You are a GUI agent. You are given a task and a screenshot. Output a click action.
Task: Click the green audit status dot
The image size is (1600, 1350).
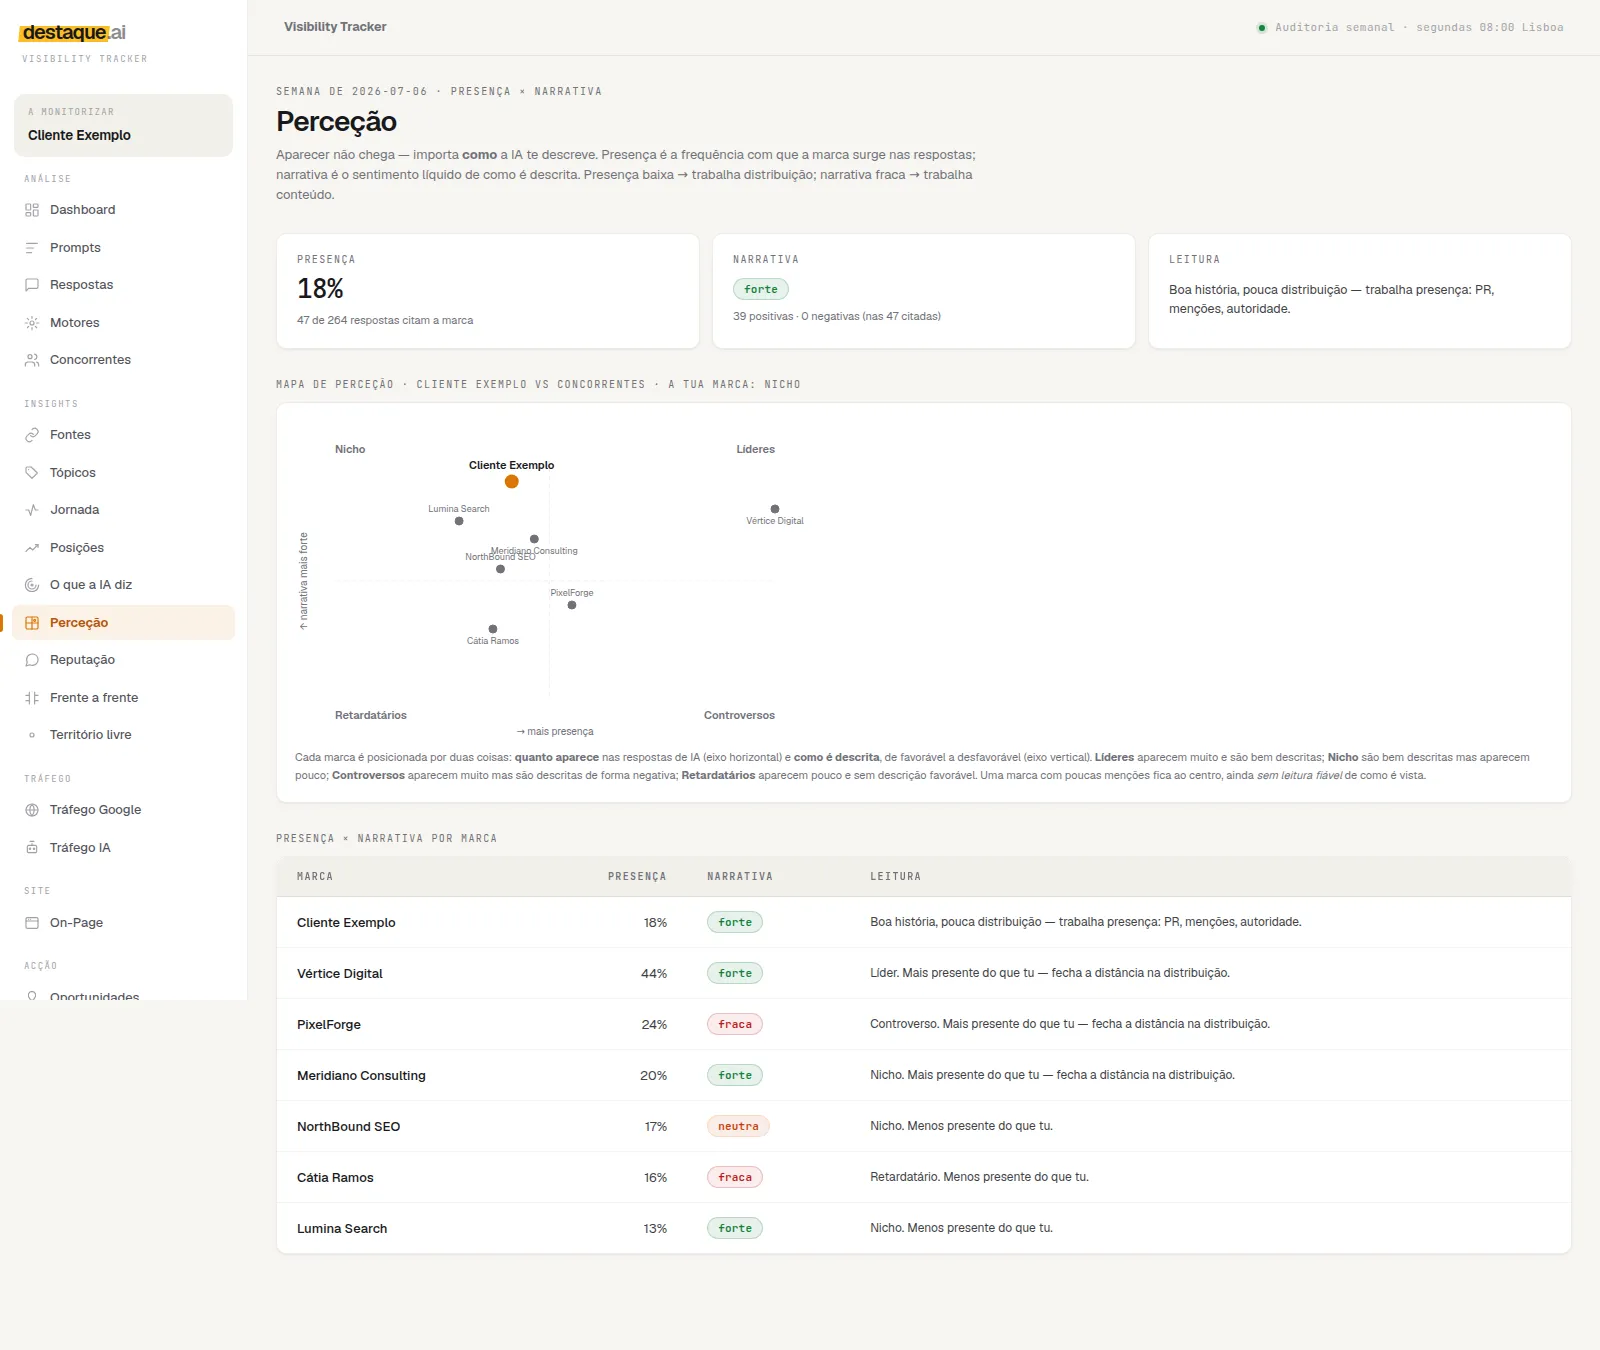point(1262,28)
